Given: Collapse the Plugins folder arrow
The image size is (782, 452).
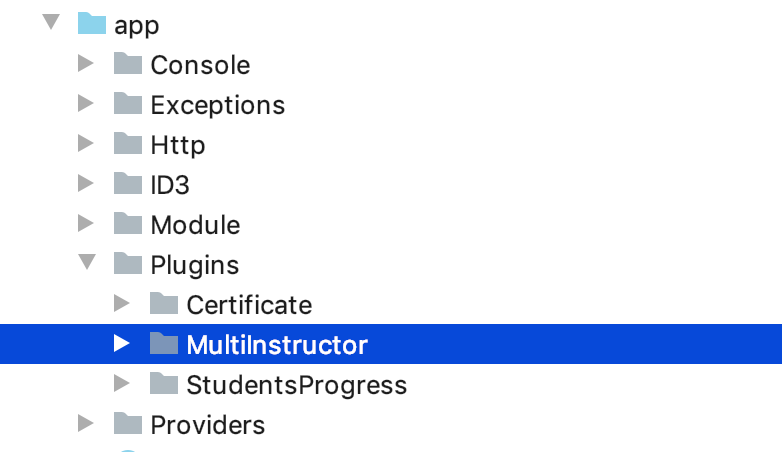Looking at the screenshot, I should click(x=87, y=262).
